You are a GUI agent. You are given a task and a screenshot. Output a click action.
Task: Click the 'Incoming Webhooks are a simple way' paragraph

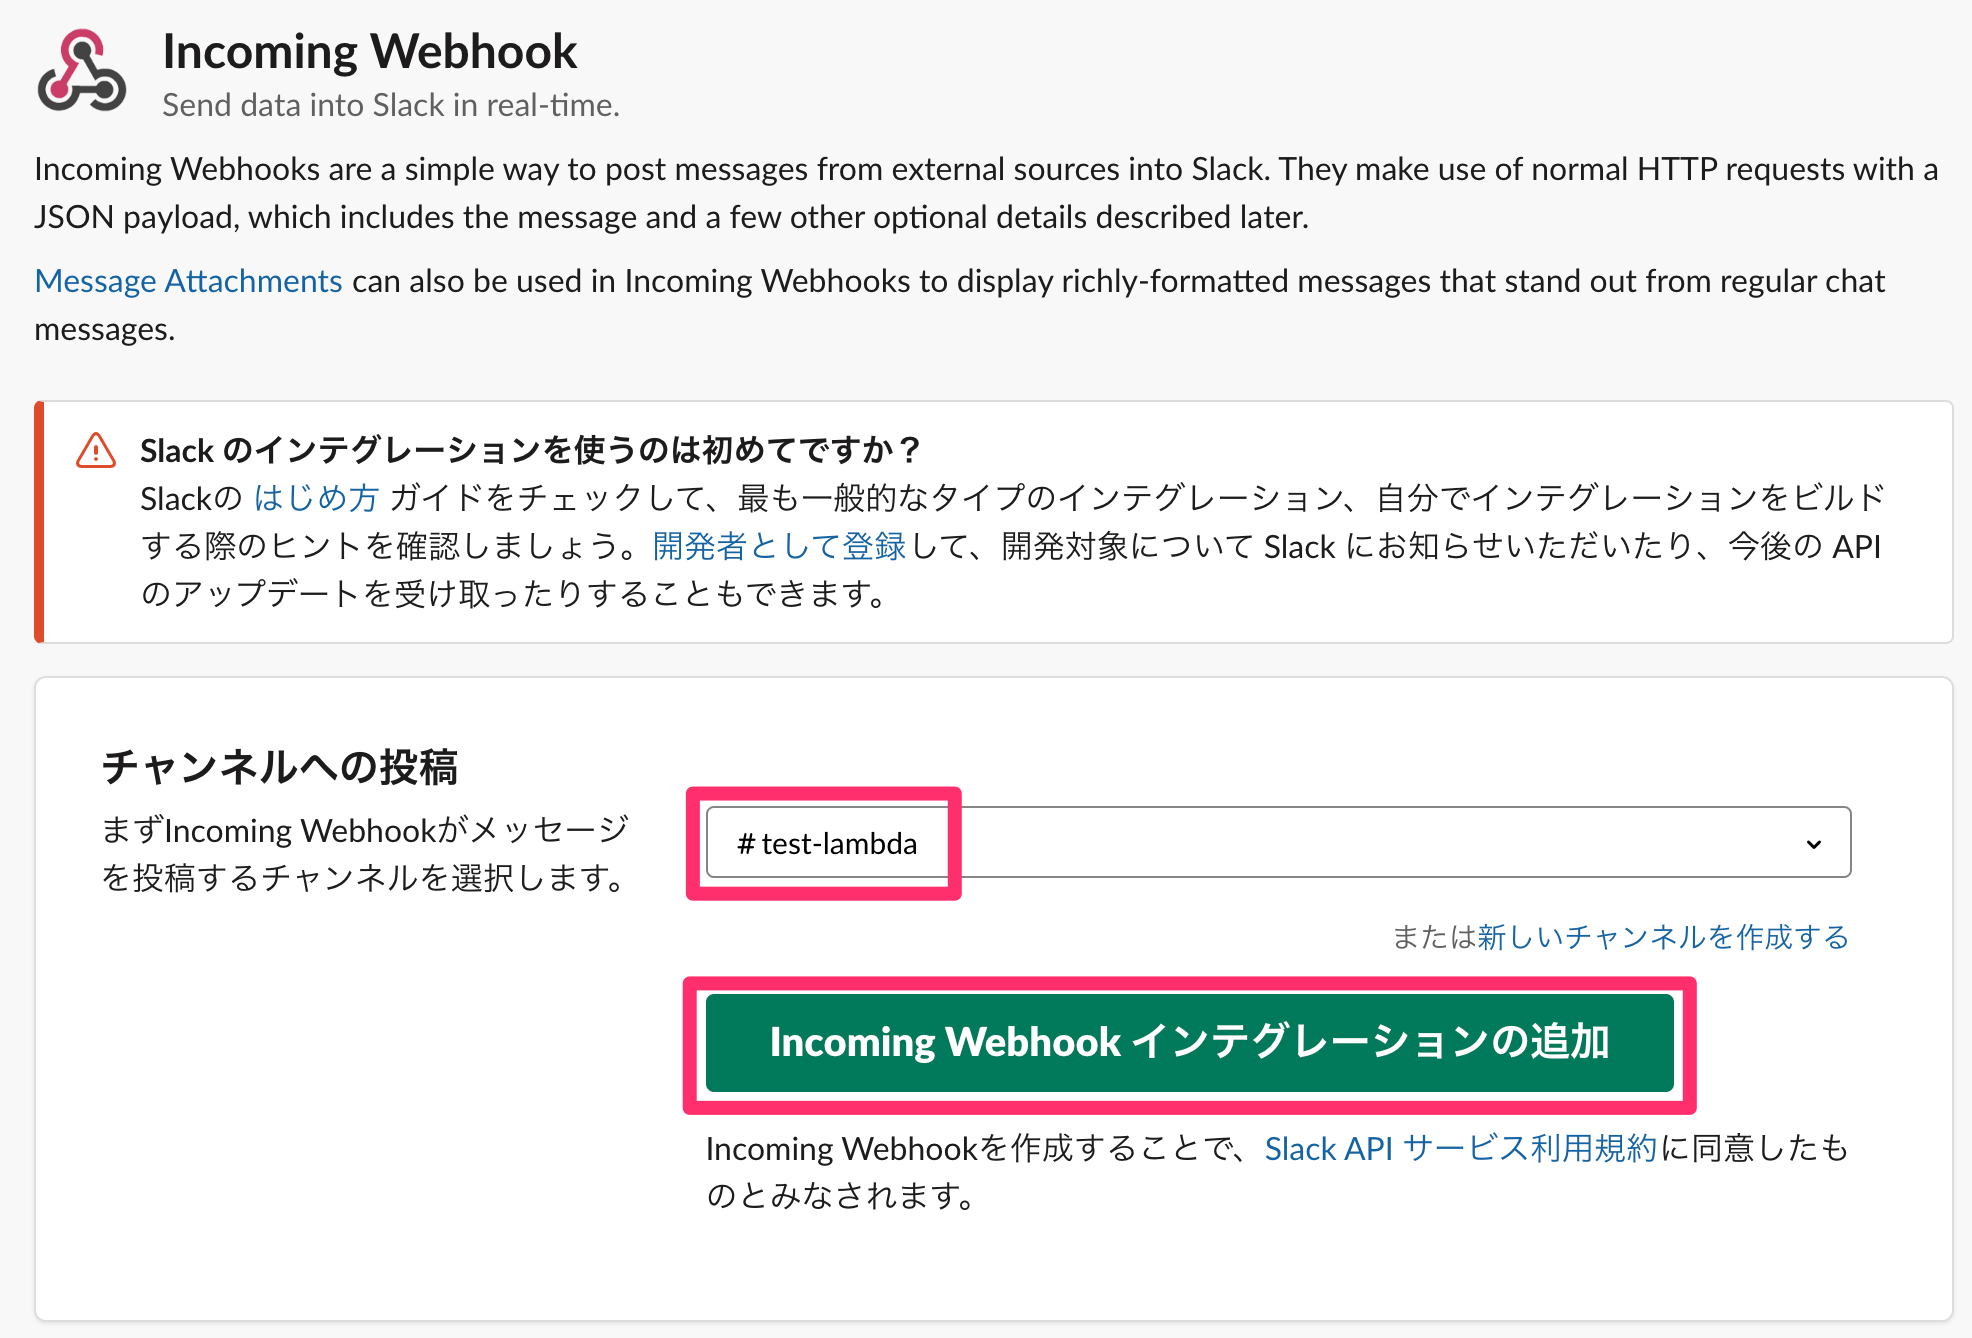(986, 193)
